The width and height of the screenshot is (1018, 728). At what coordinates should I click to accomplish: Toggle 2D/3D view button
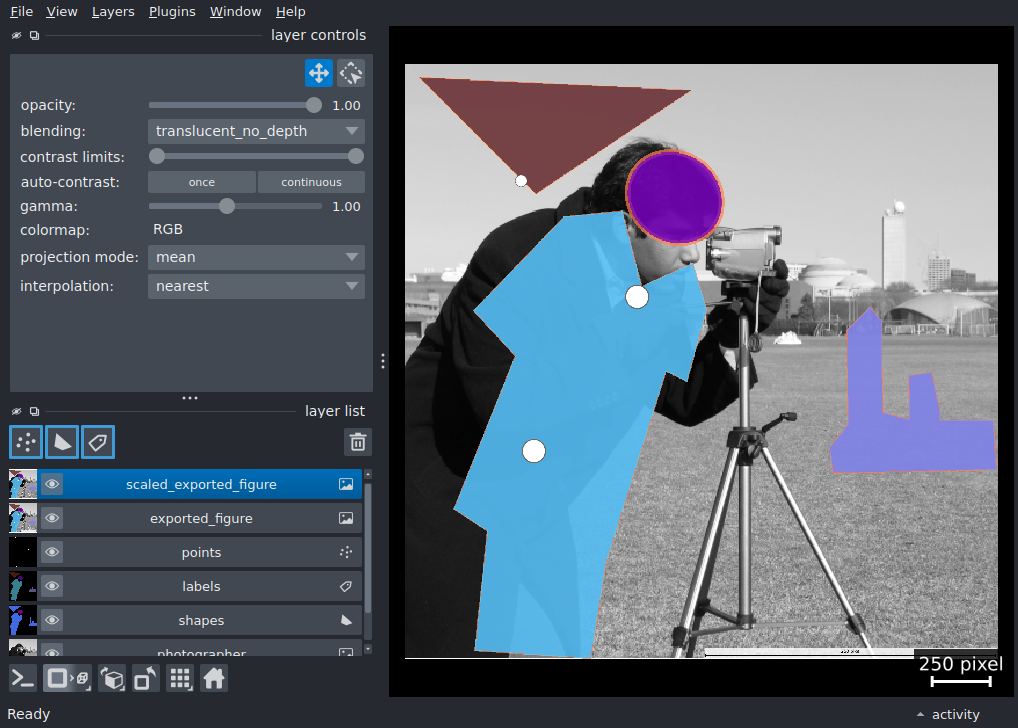[68, 679]
